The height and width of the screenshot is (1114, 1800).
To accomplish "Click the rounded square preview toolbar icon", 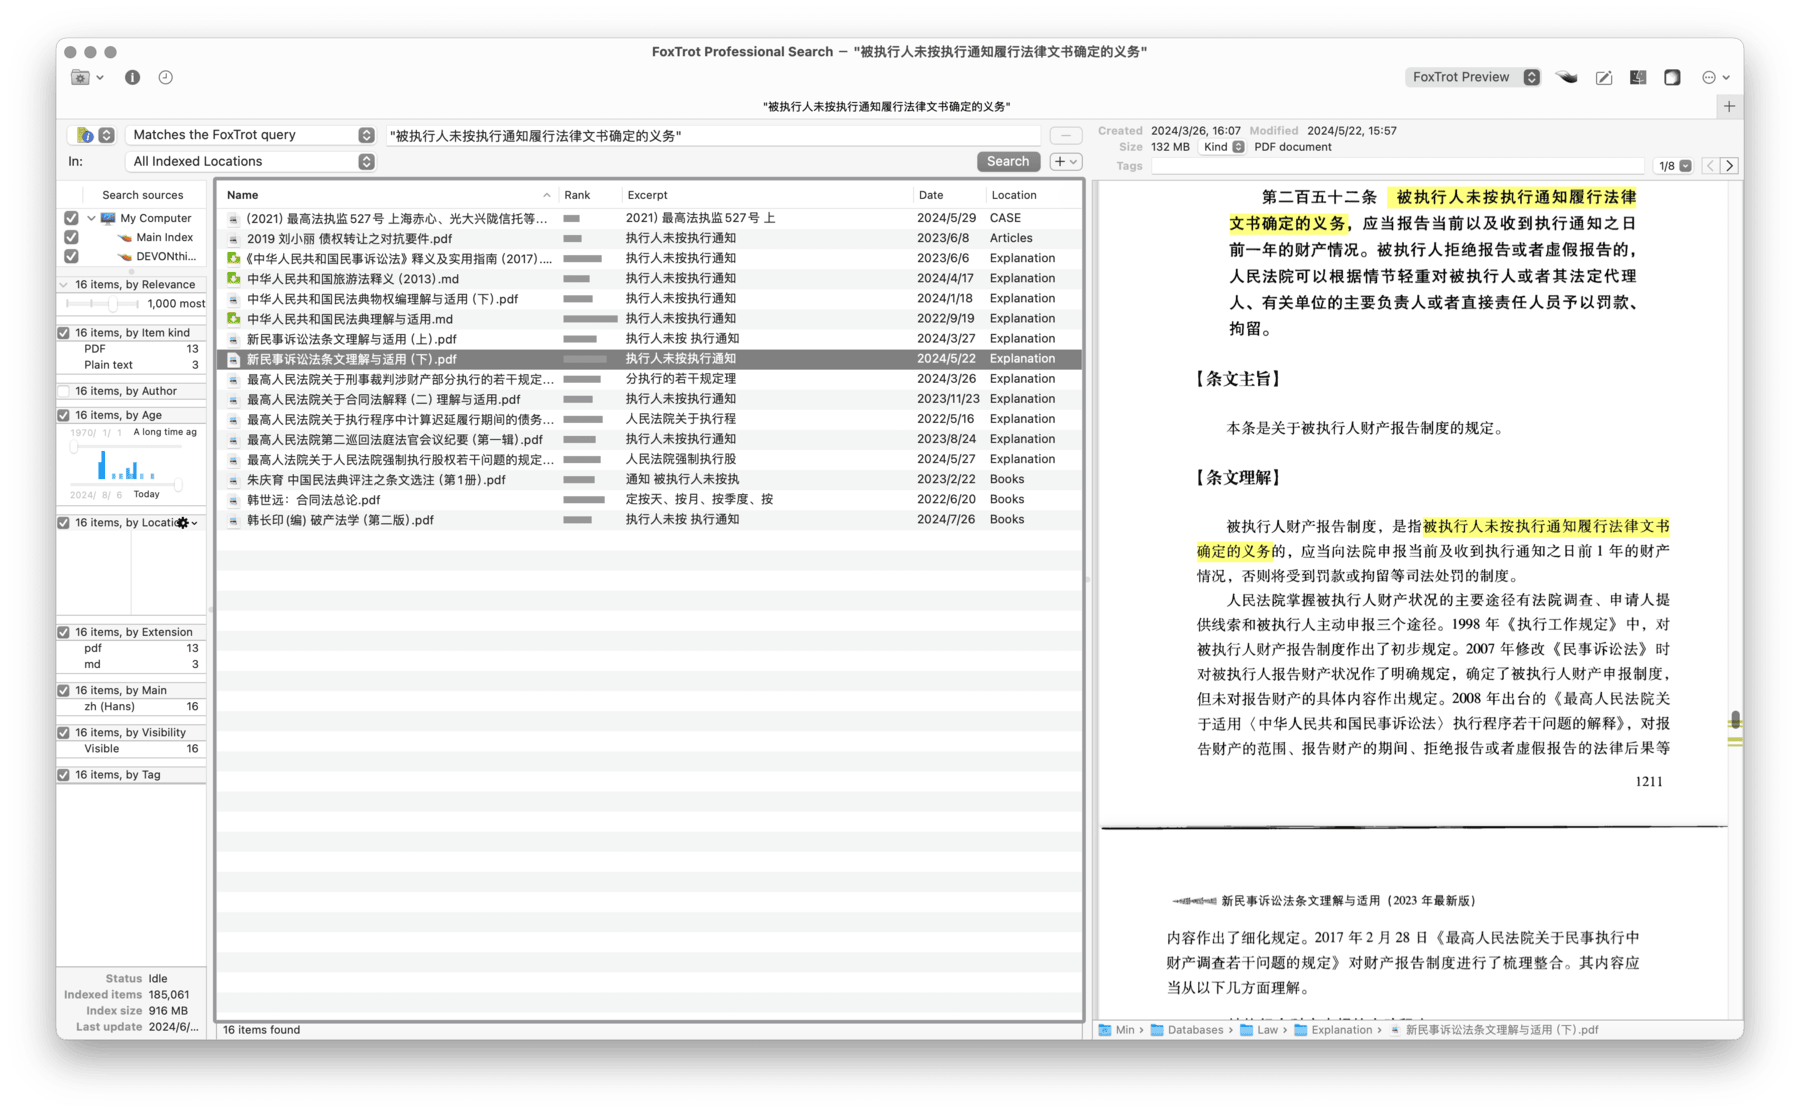I will [1672, 77].
